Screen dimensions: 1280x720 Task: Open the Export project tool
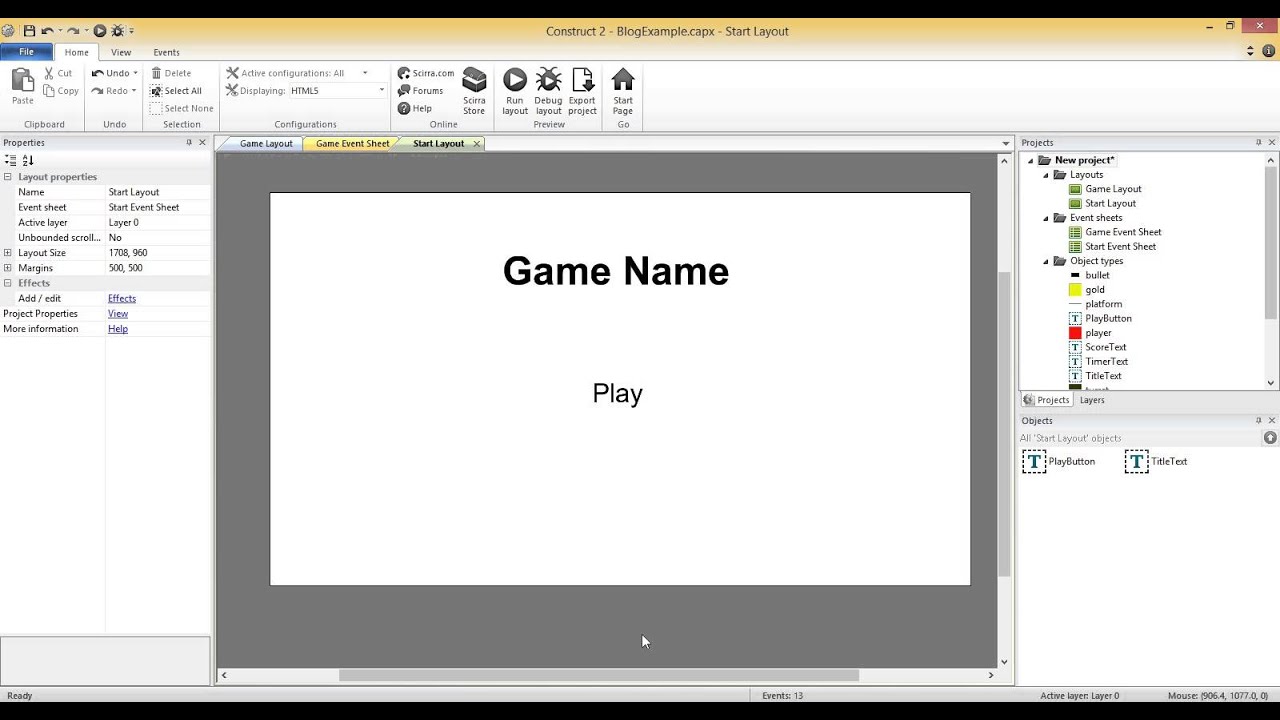[x=582, y=91]
